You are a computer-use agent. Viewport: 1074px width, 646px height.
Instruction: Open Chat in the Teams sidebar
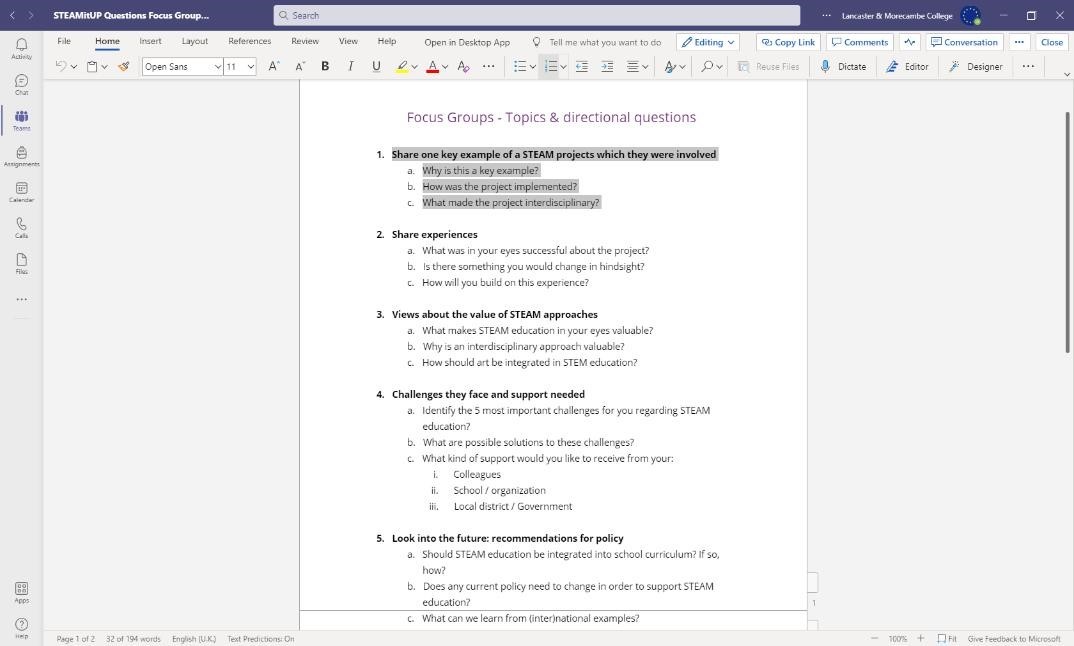click(21, 84)
